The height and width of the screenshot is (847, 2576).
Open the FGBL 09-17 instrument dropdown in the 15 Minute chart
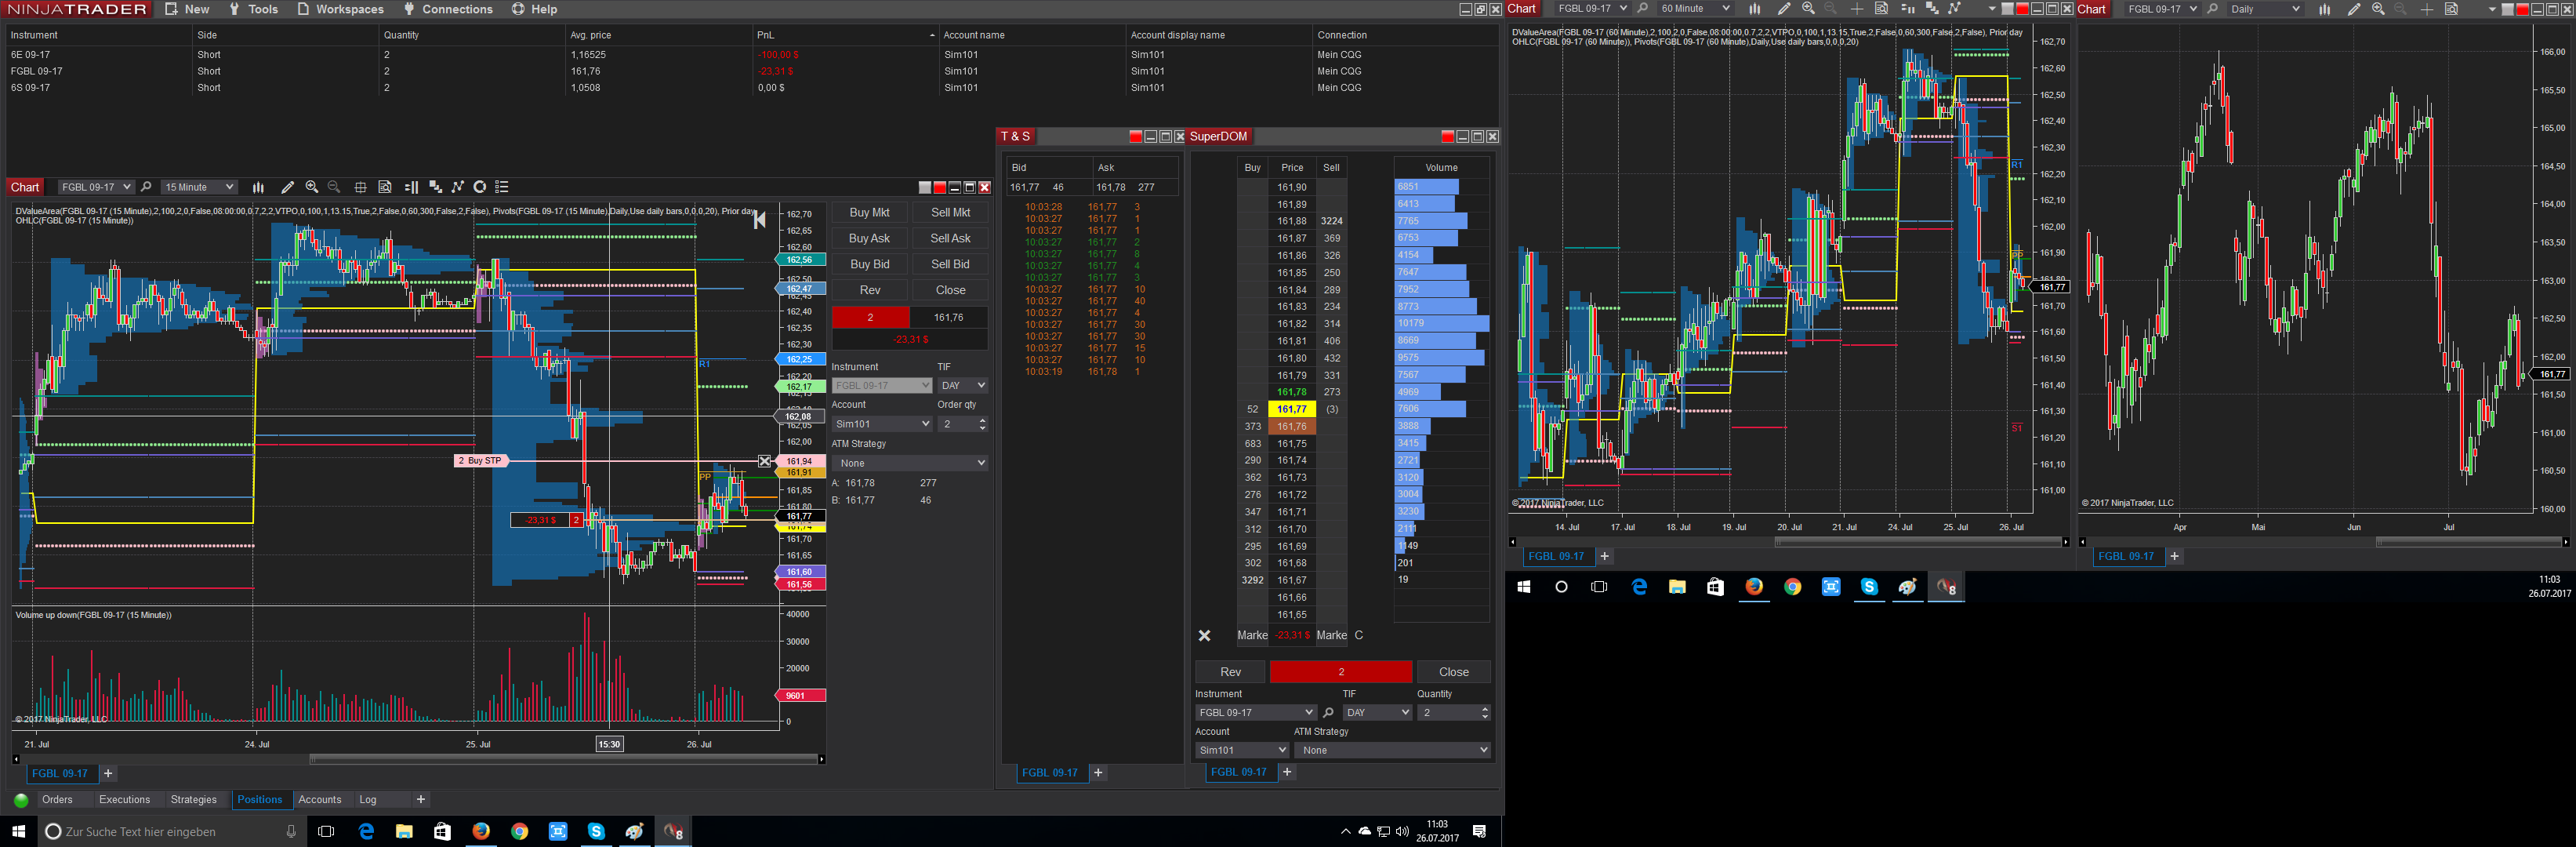click(x=95, y=187)
